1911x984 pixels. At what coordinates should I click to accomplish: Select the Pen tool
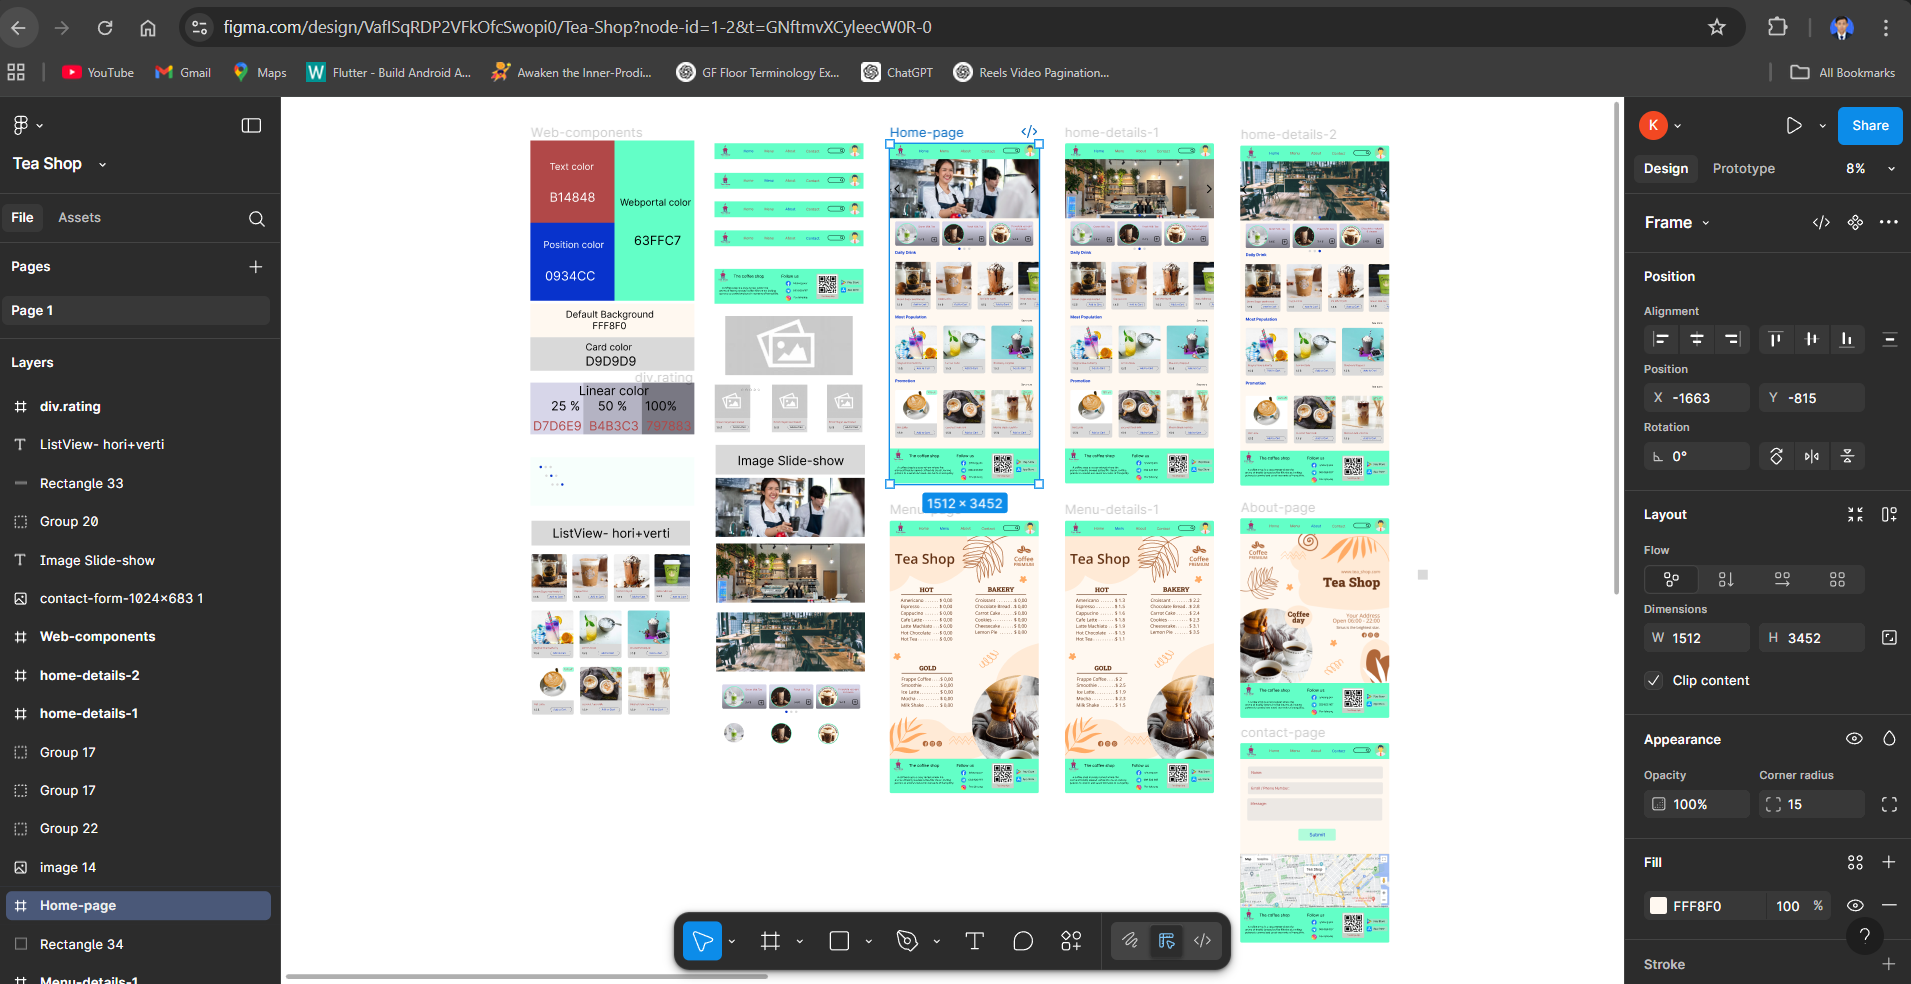point(907,941)
